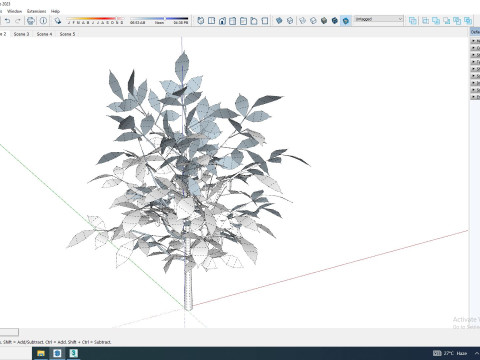Toggle Back Edges style
Image resolution: width=480 pixels, height=360 pixels.
coord(290,21)
